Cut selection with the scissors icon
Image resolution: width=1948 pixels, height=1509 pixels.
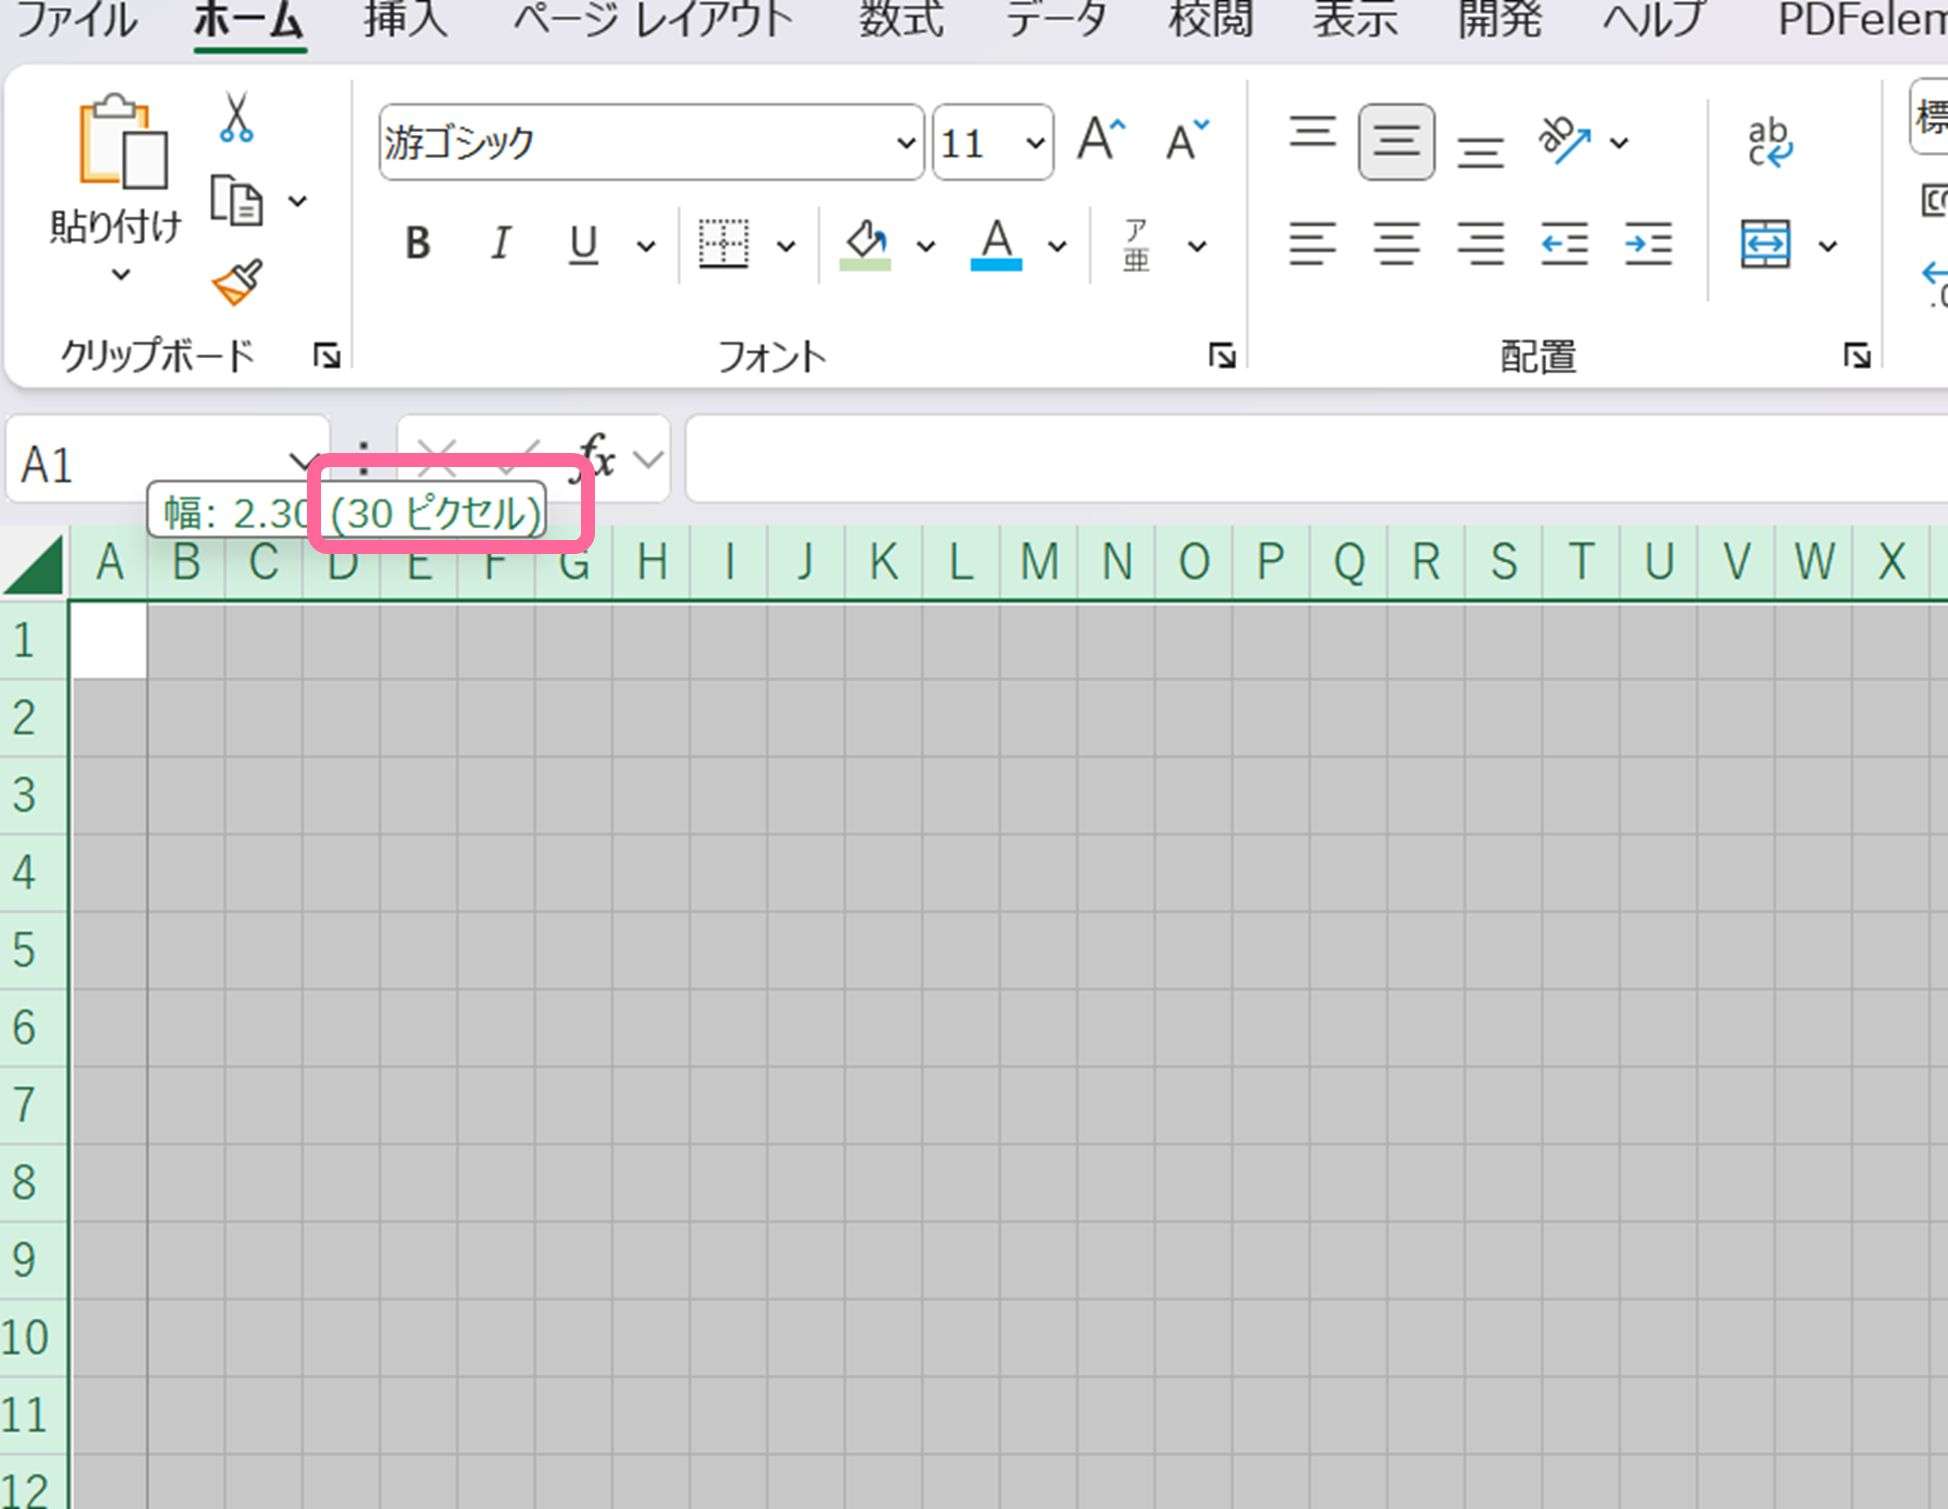[236, 118]
